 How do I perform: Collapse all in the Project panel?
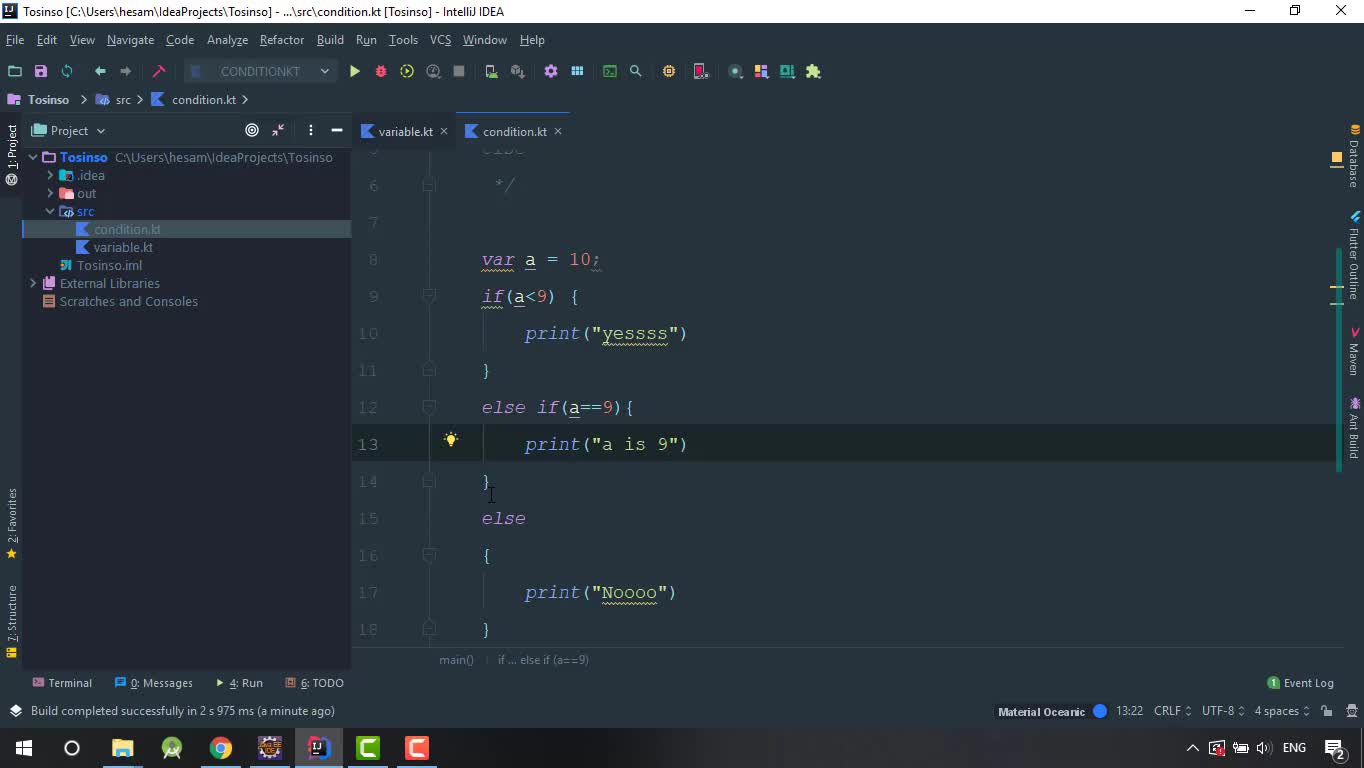[278, 130]
